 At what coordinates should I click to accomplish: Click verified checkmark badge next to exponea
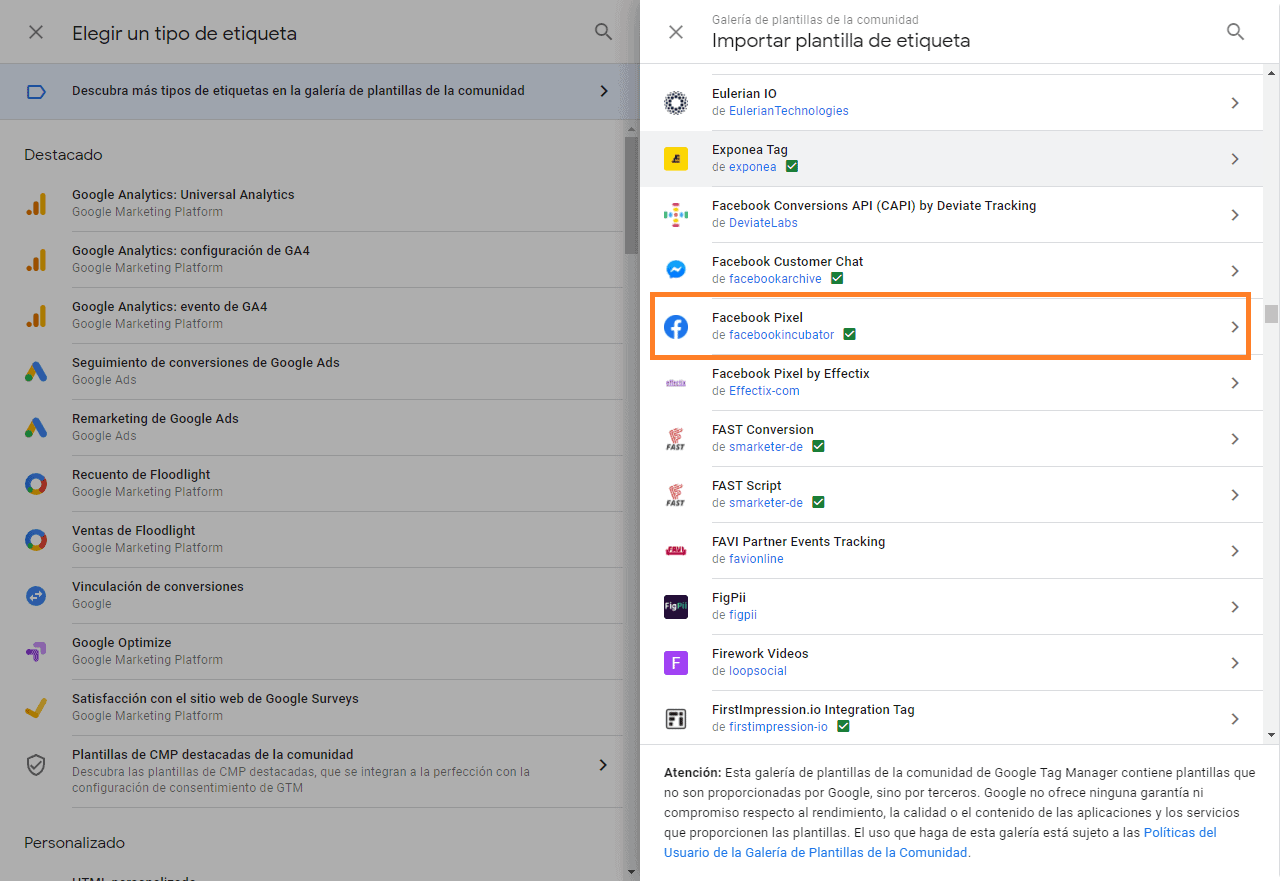point(792,167)
